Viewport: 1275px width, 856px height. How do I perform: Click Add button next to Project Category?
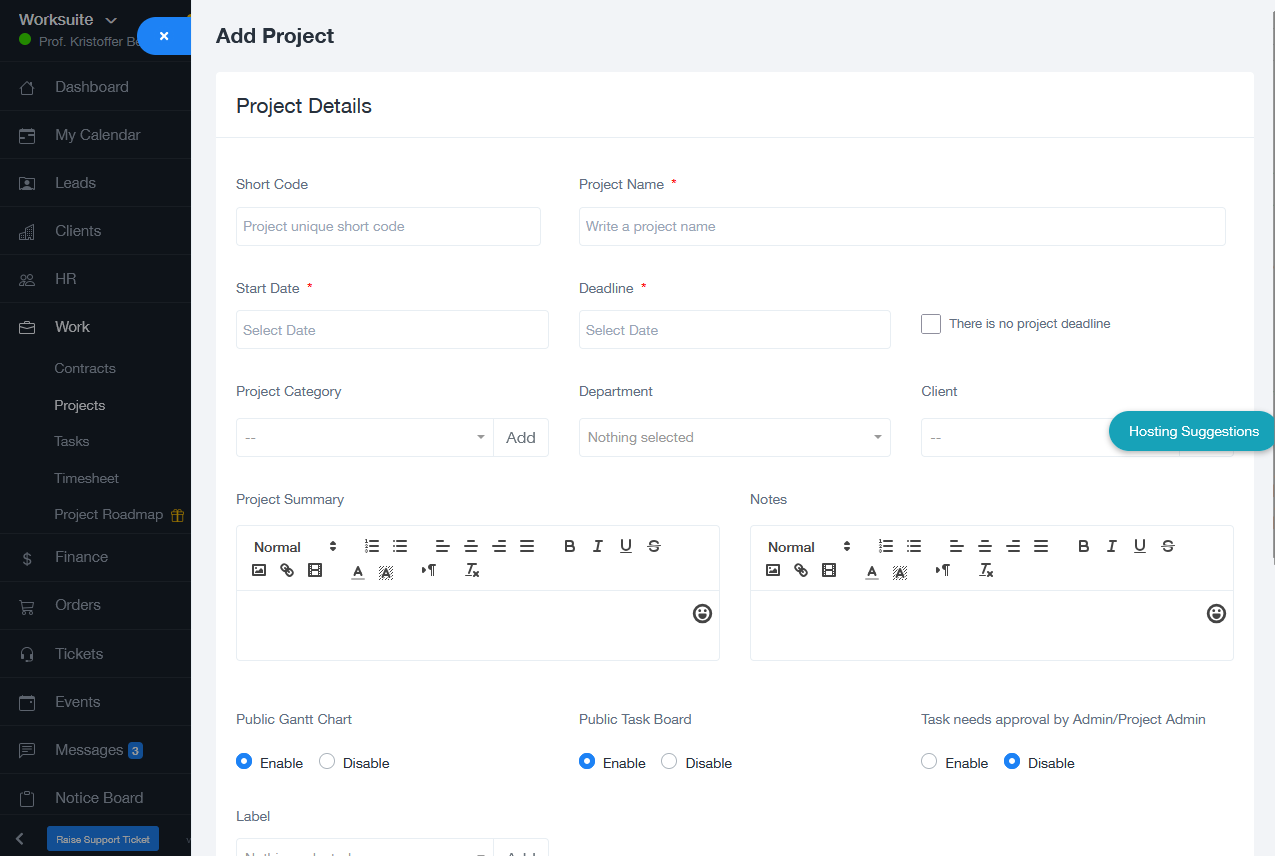521,438
